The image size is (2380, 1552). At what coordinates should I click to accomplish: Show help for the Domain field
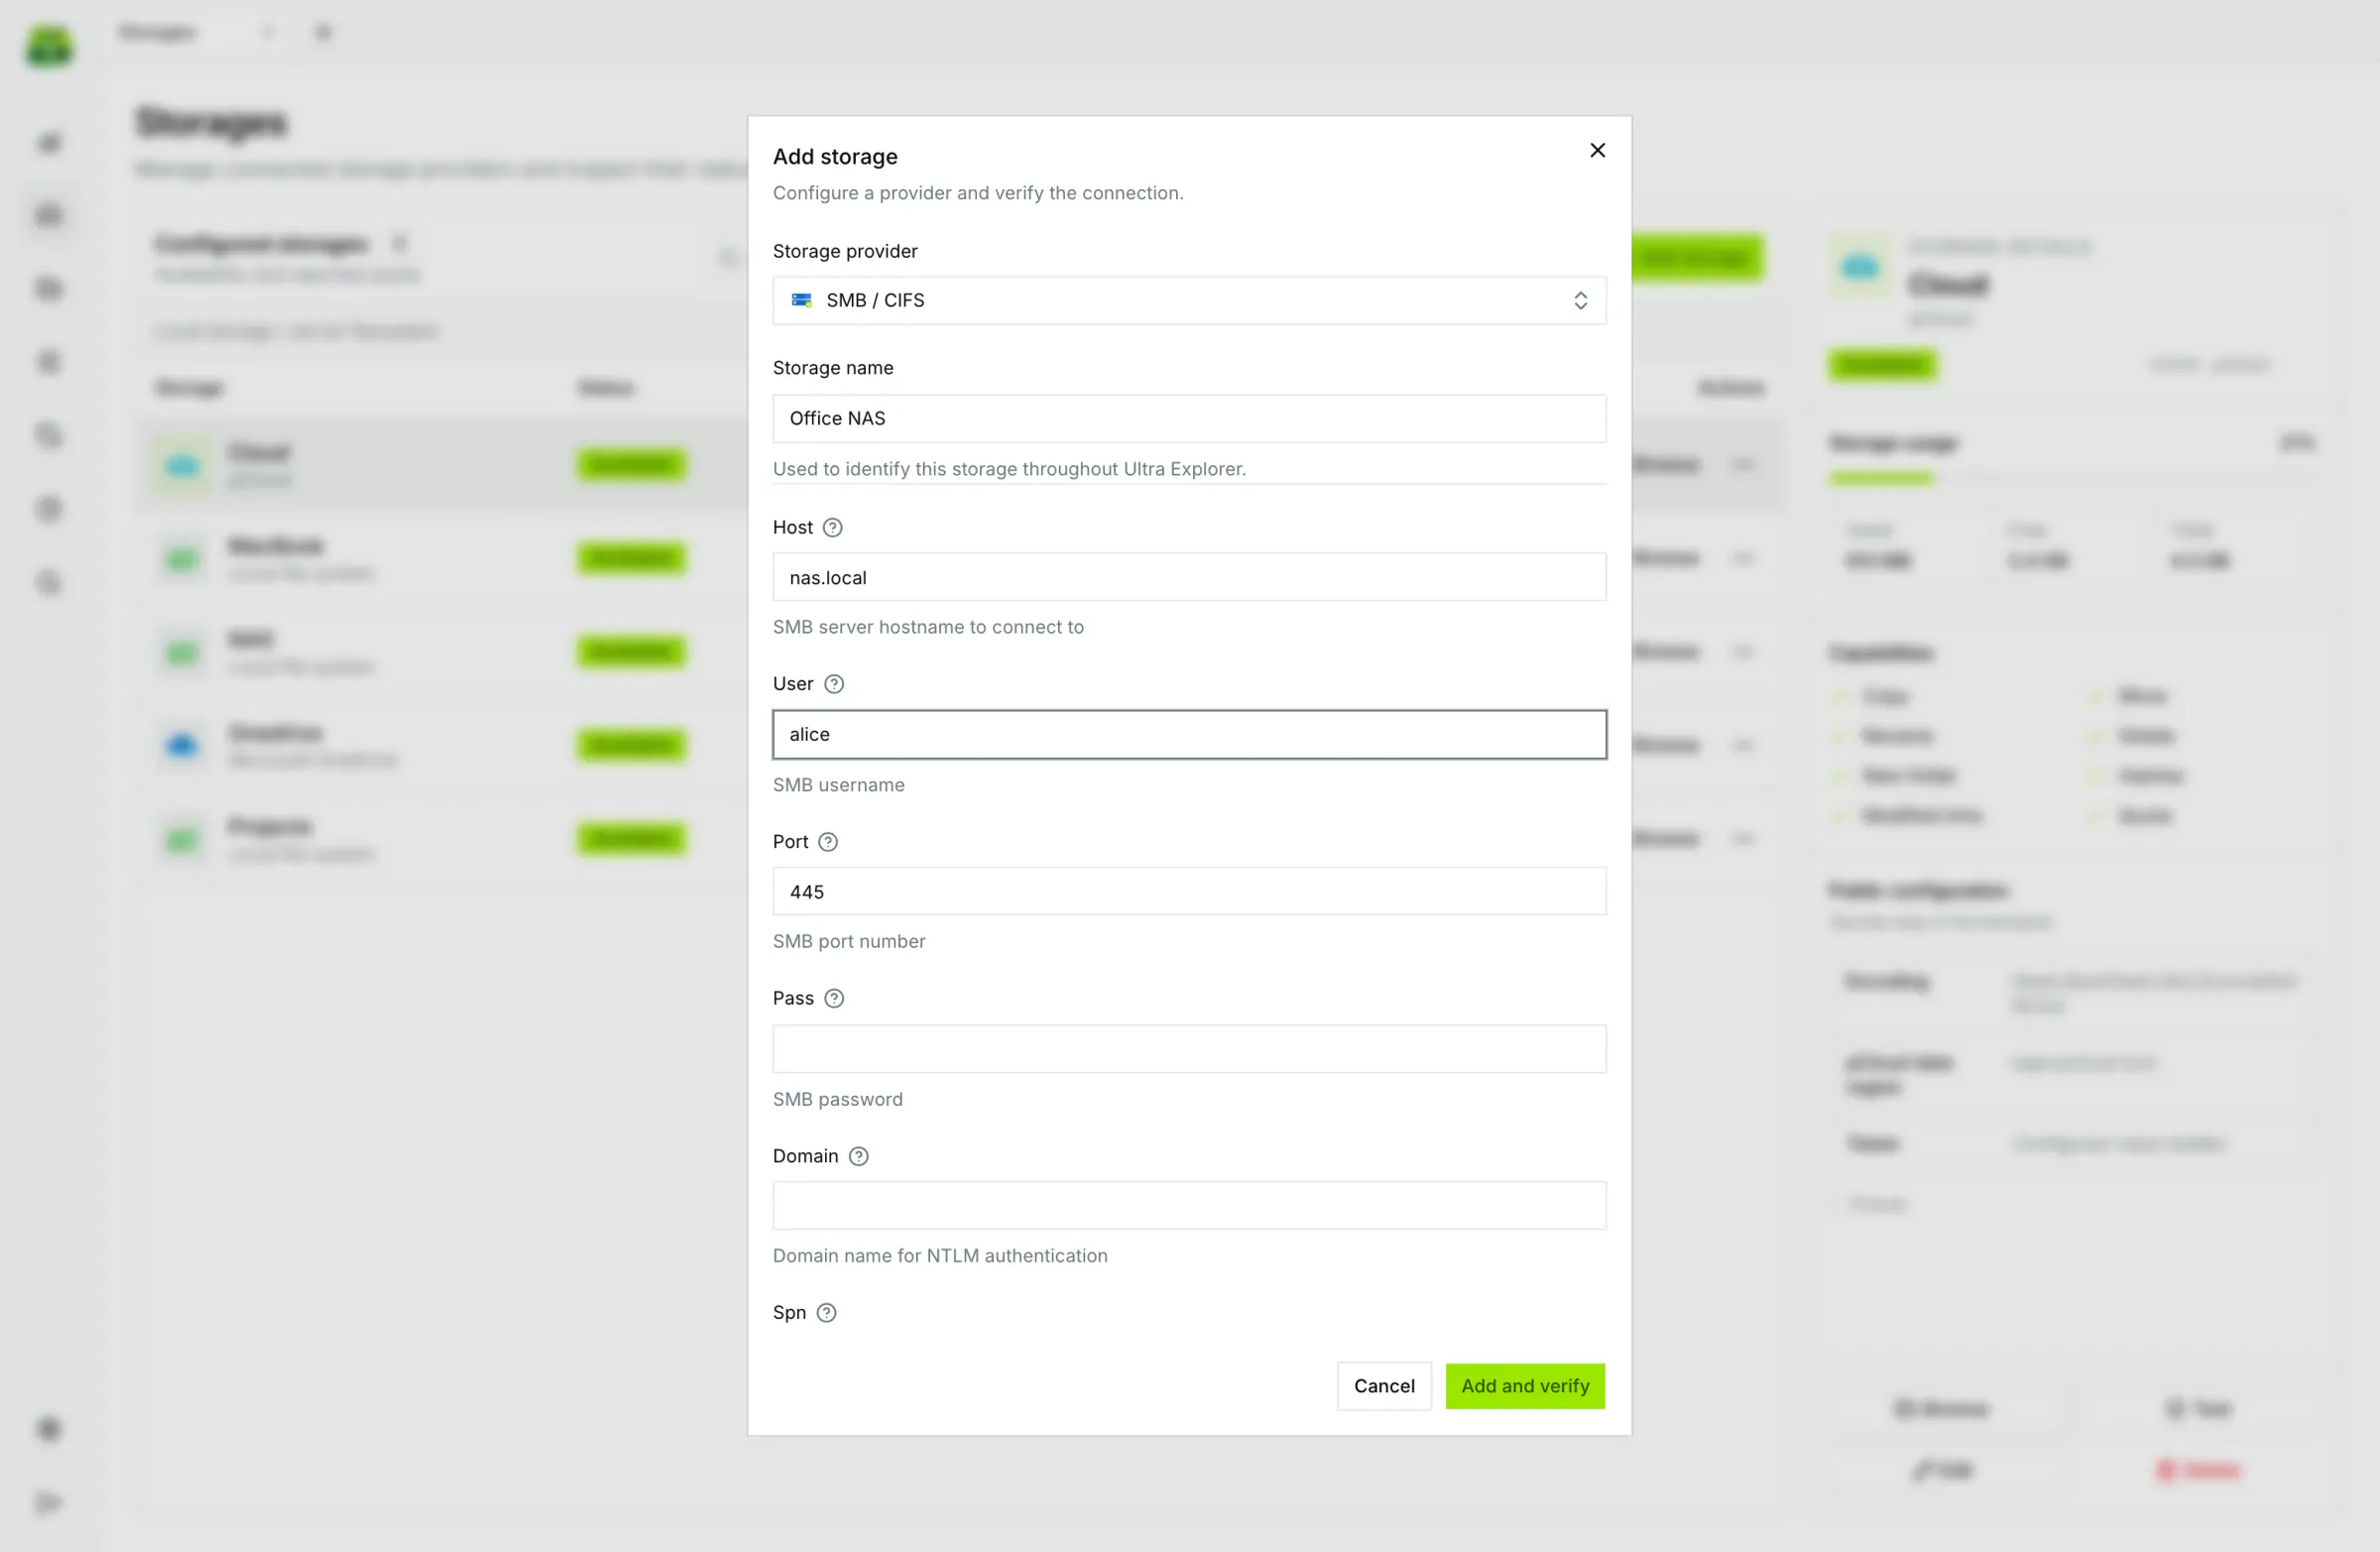click(858, 1156)
